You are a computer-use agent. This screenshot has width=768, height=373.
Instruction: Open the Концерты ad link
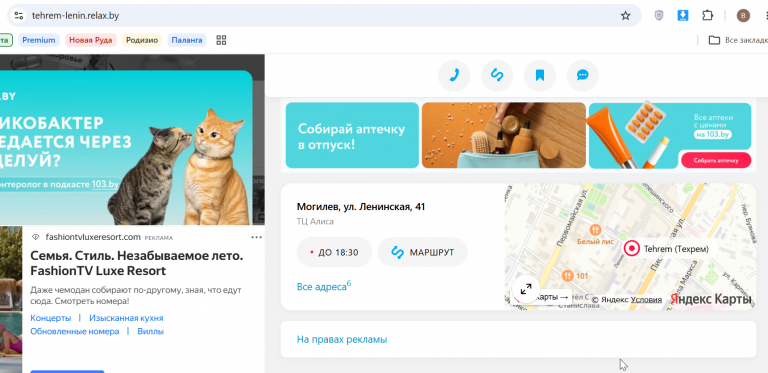tap(50, 318)
